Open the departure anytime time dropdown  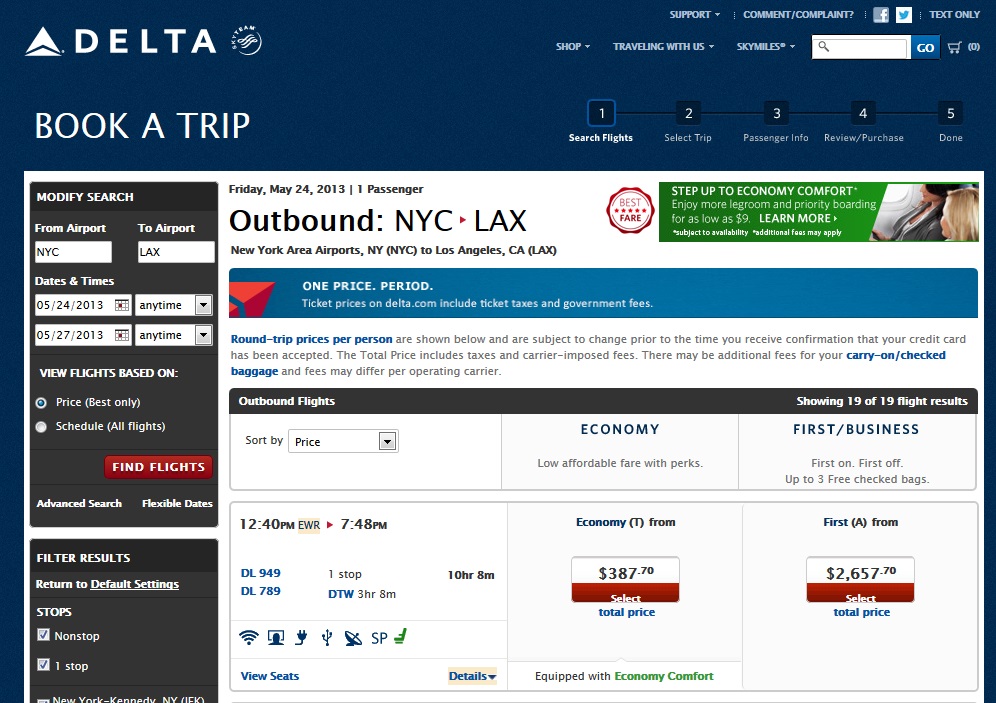tap(203, 305)
